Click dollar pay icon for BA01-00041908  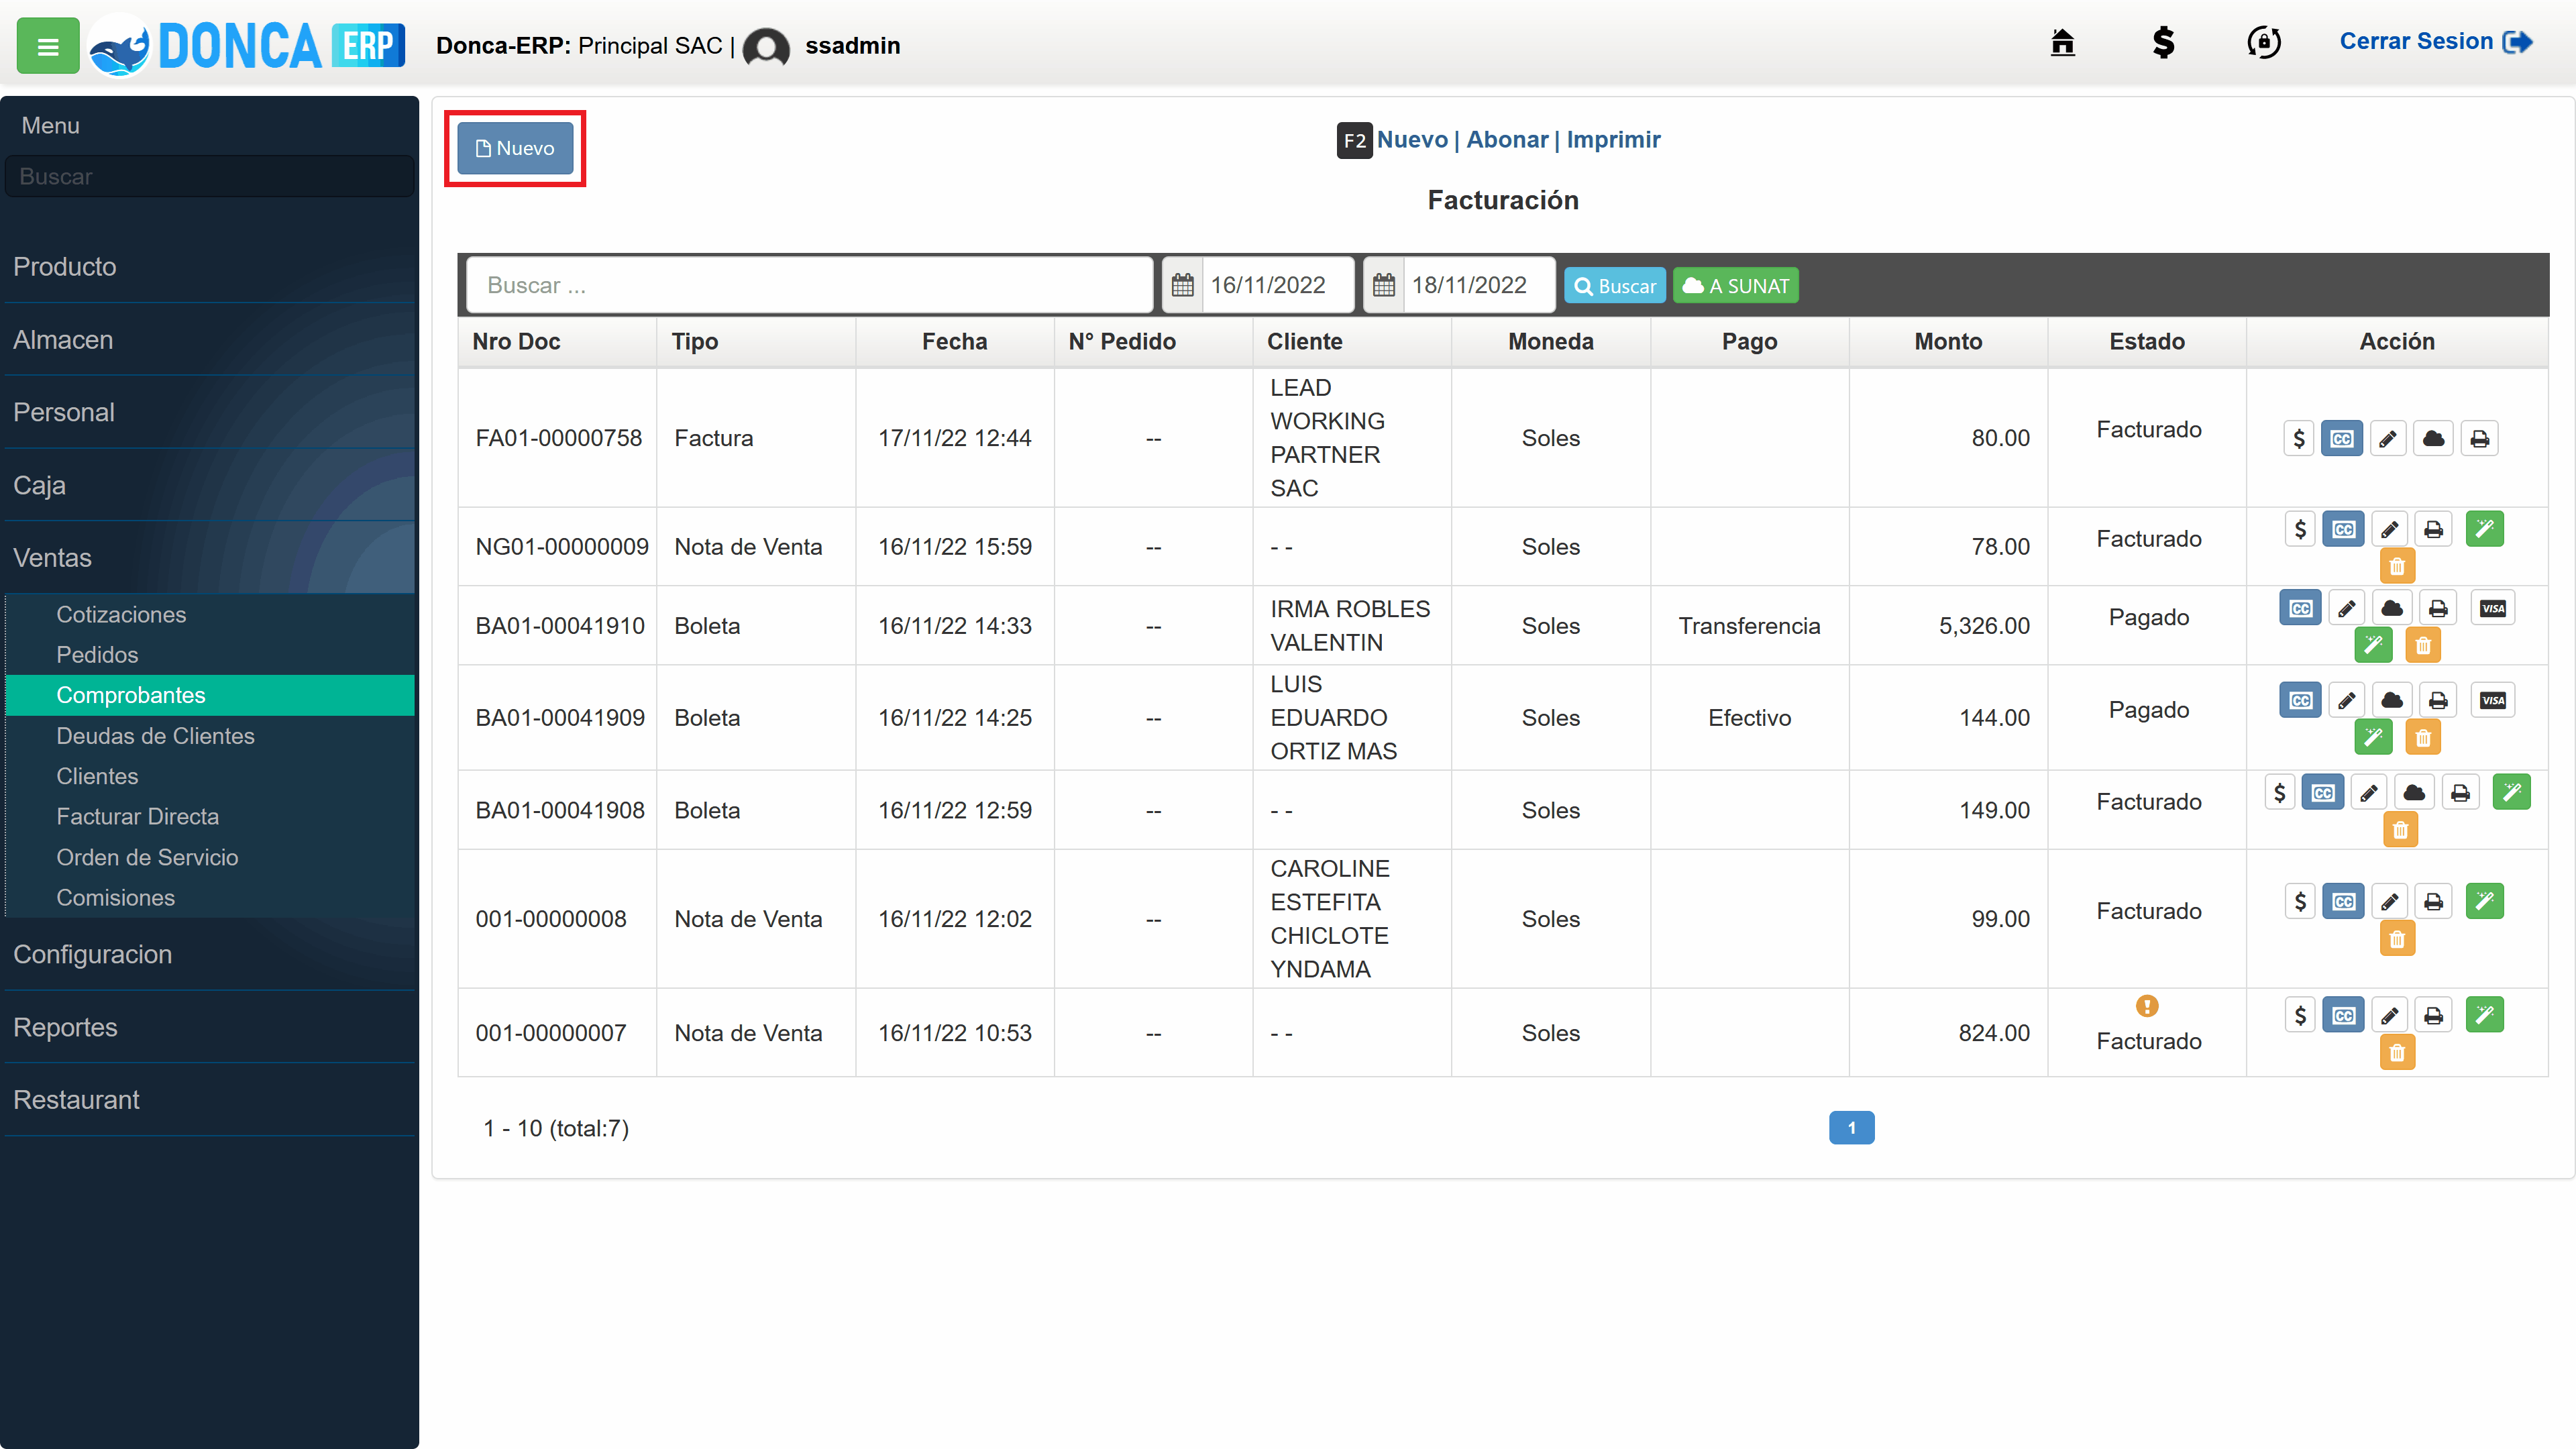pos(2279,792)
